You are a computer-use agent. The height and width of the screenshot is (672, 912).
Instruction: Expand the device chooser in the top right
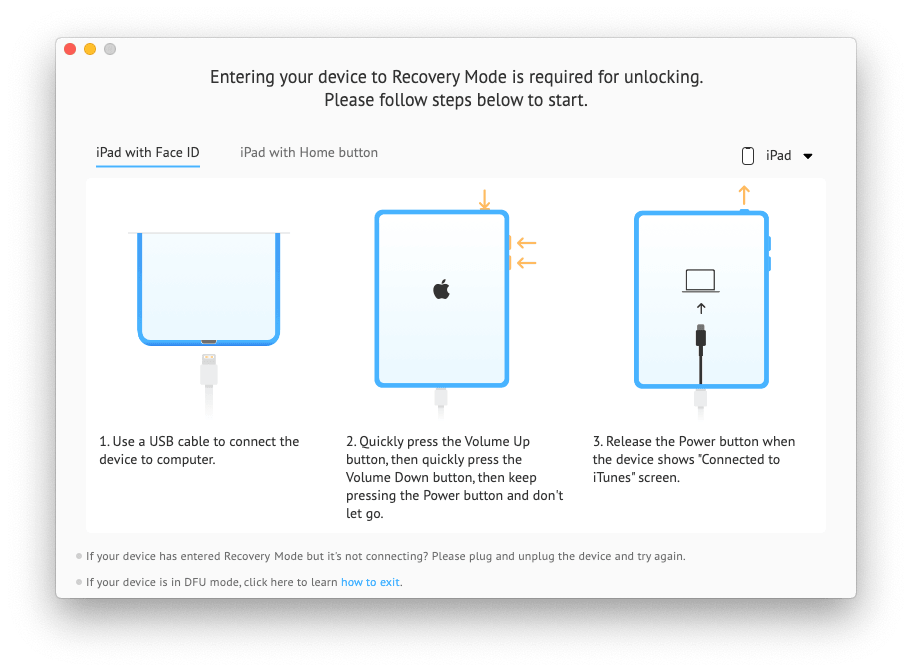778,155
